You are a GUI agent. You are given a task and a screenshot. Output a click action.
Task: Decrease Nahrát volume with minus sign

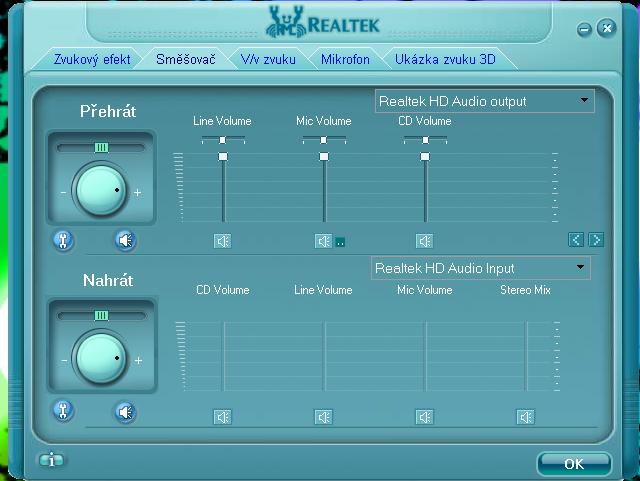tap(64, 361)
